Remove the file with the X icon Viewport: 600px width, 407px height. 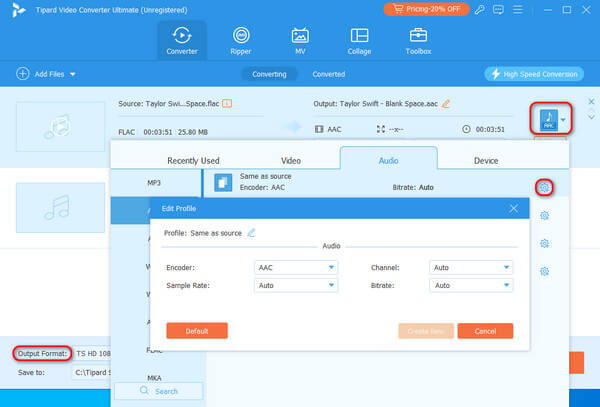[591, 101]
